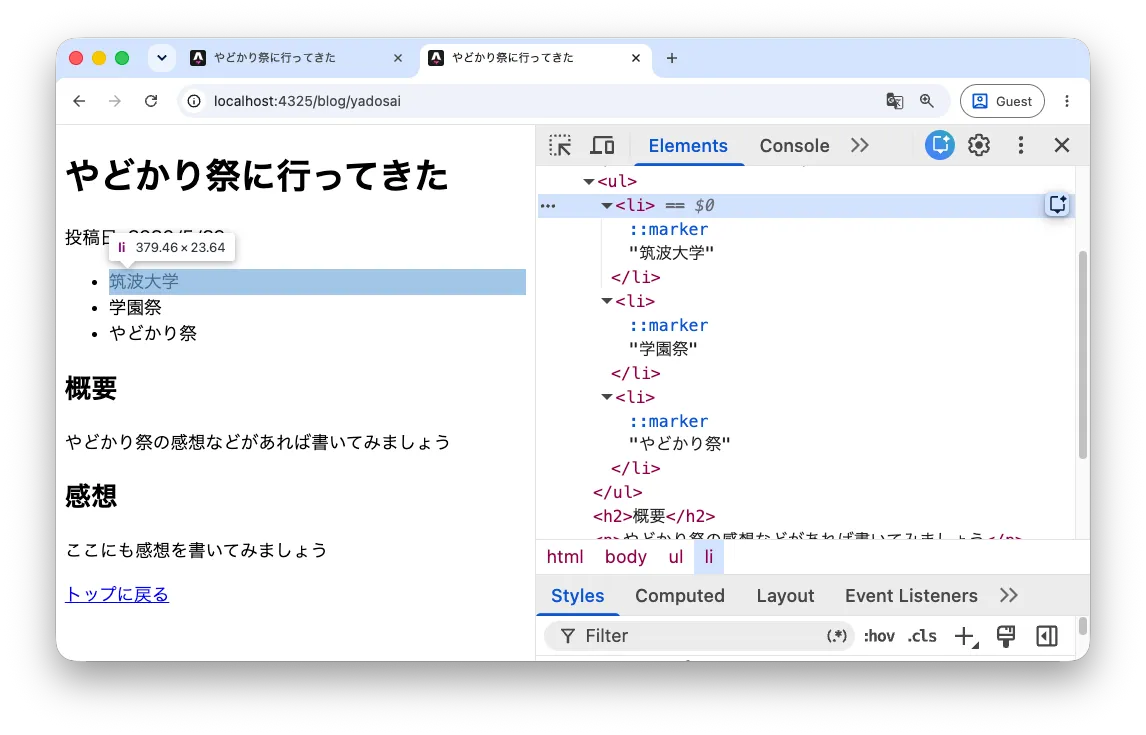Reload the current page
Screen dimensions: 1146x735
151,101
